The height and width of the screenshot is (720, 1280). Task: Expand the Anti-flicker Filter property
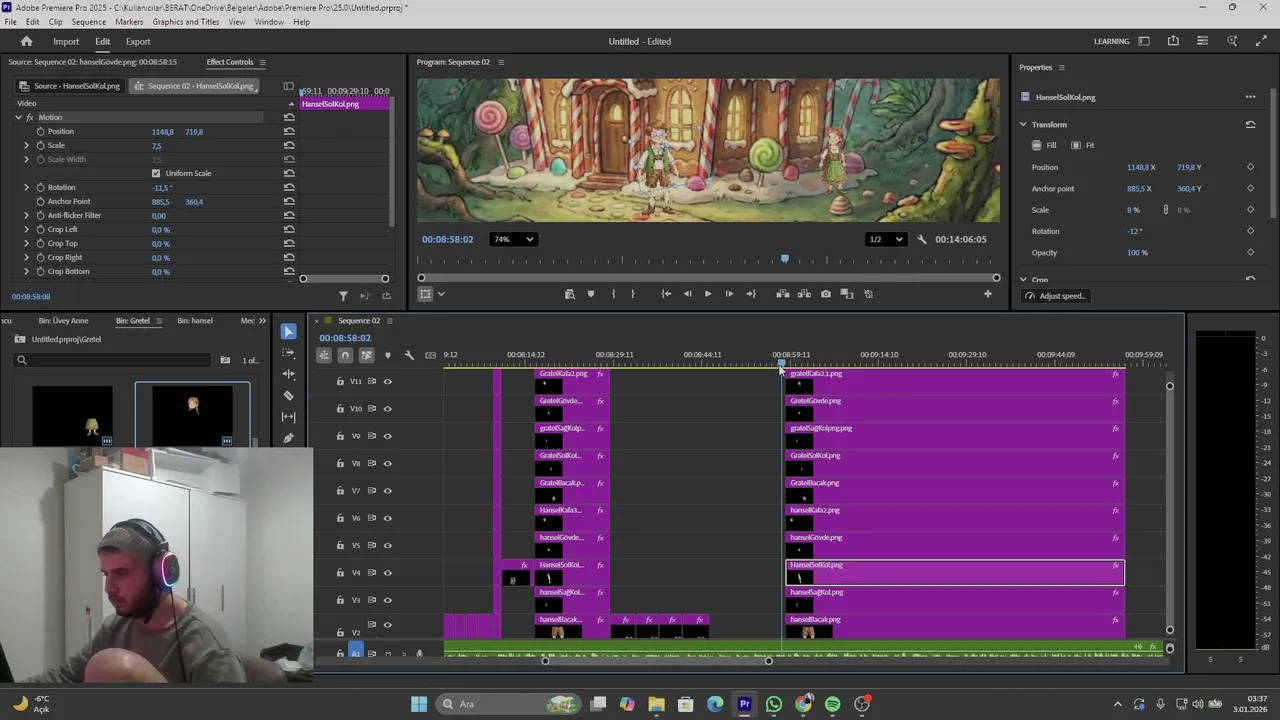coord(27,216)
